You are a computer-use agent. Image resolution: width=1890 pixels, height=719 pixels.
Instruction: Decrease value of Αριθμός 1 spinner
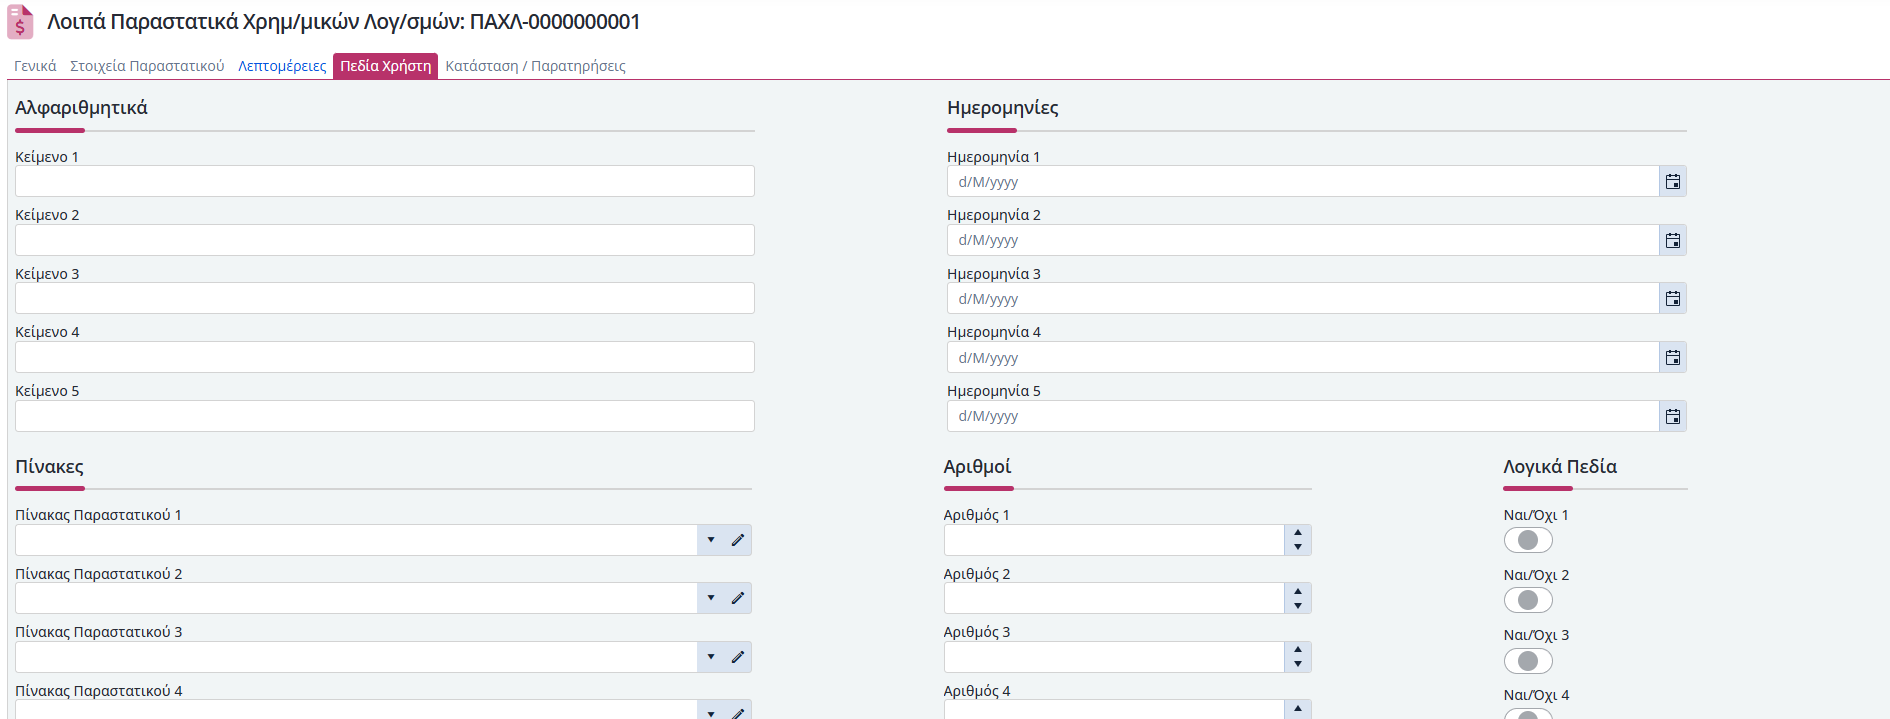(x=1298, y=547)
